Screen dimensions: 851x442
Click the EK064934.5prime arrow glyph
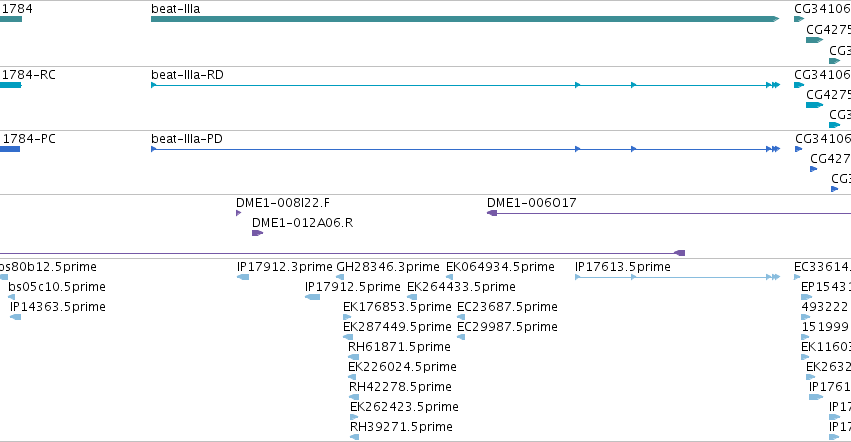(x=449, y=277)
